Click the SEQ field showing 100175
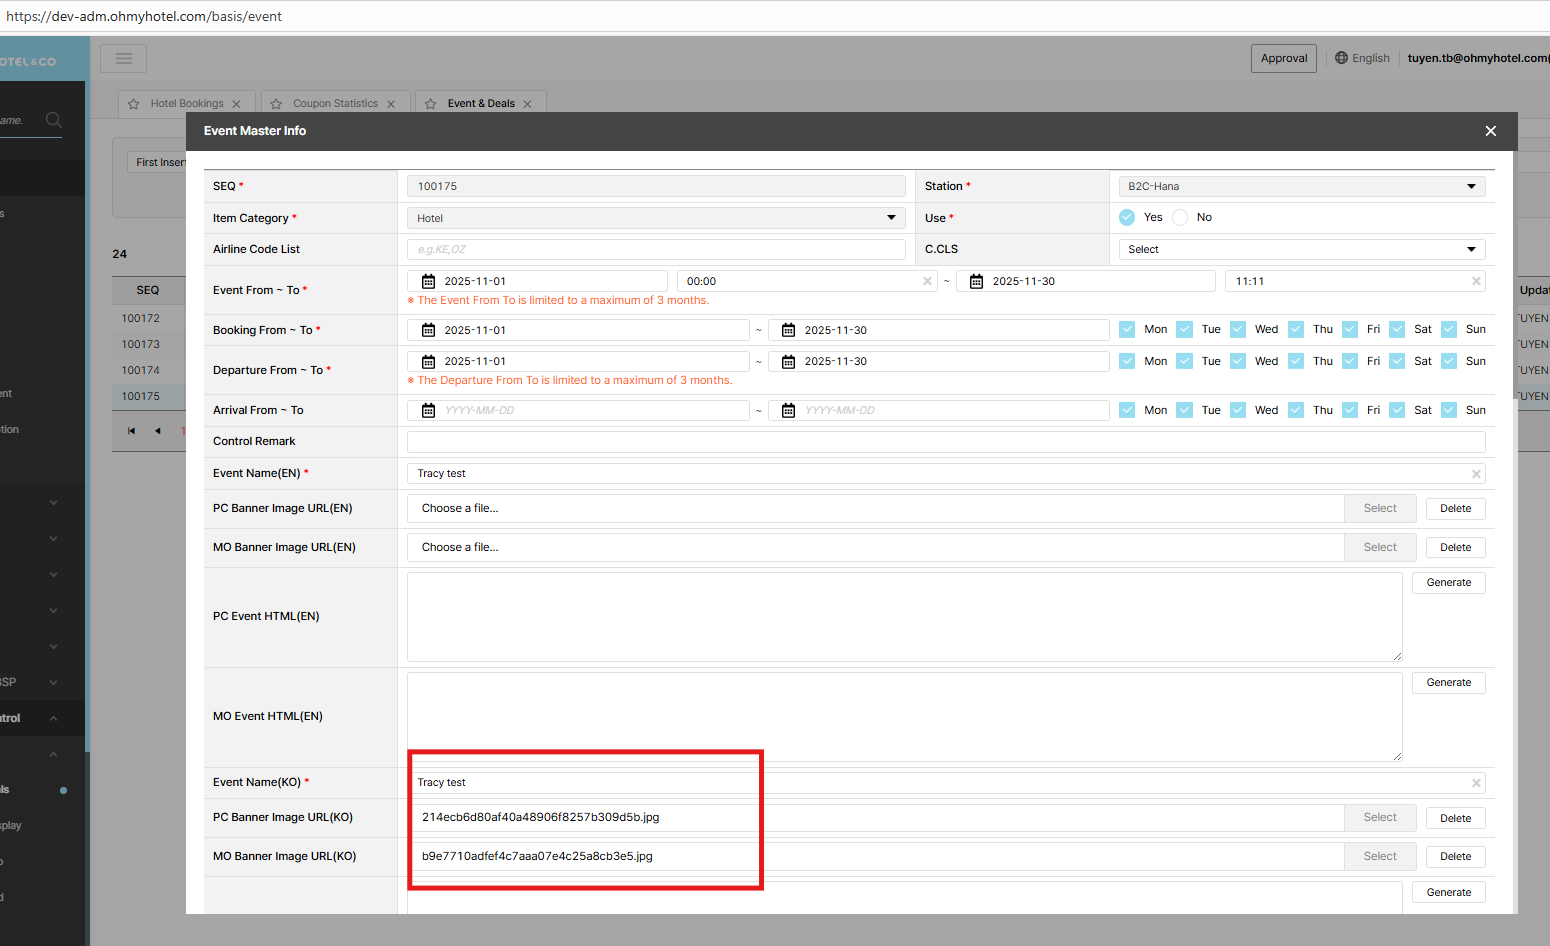Image resolution: width=1550 pixels, height=946 pixels. (x=656, y=186)
